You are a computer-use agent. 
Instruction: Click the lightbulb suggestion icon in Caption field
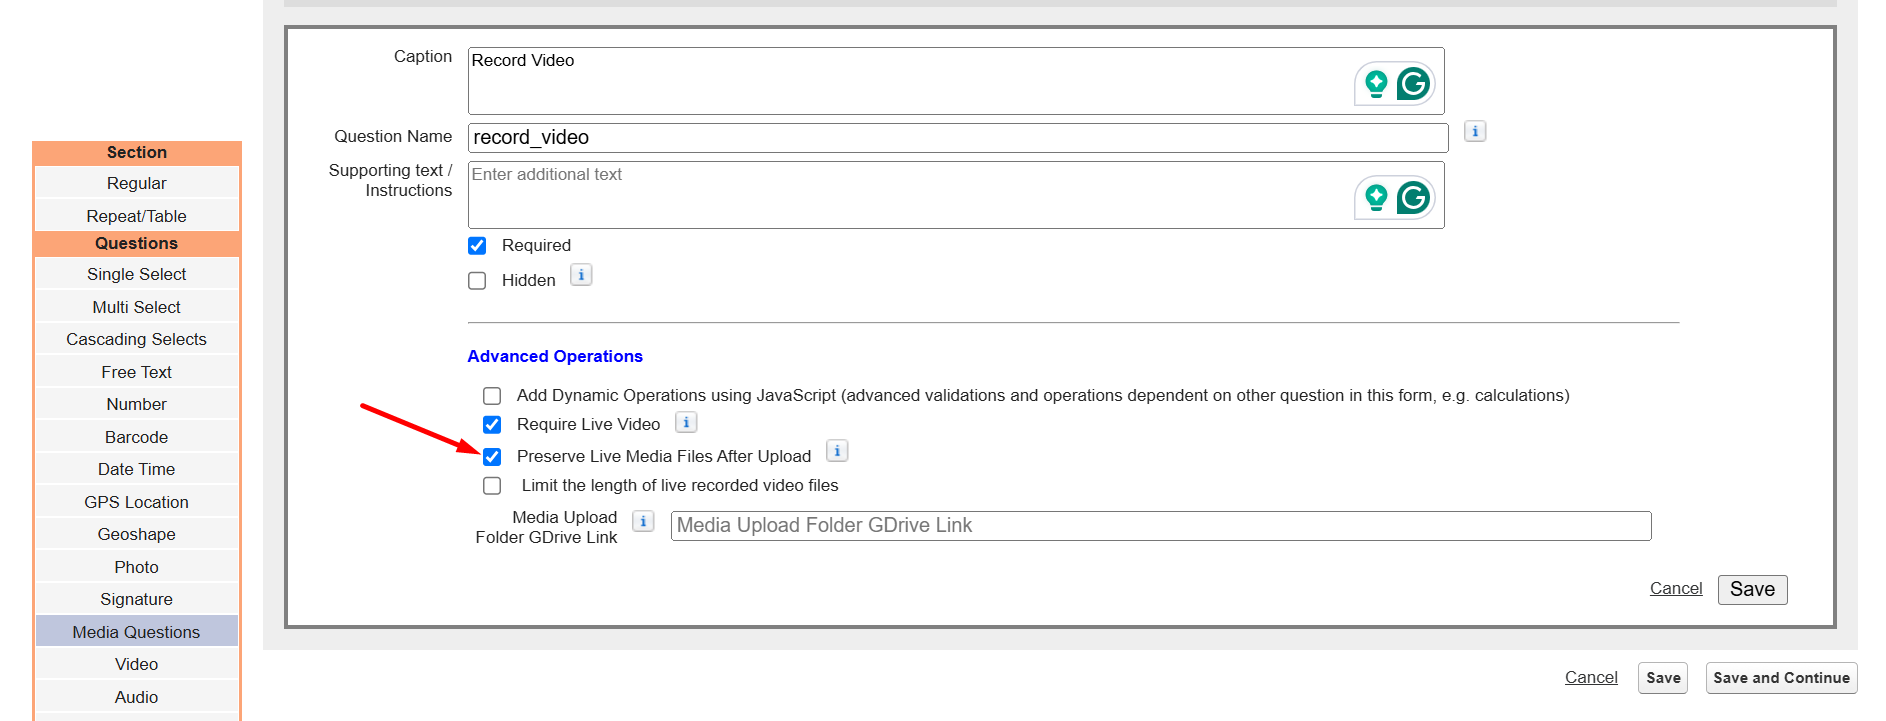point(1376,84)
